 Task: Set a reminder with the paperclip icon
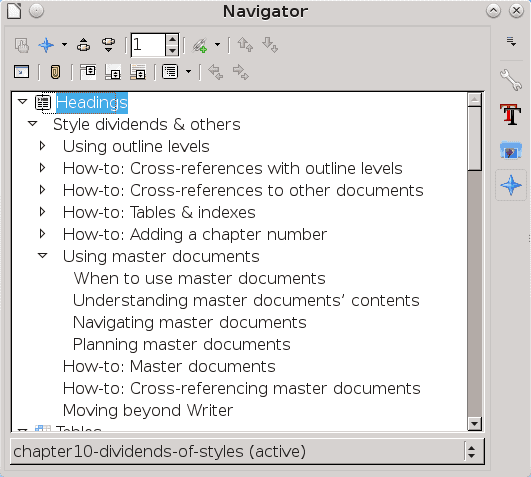tap(55, 72)
